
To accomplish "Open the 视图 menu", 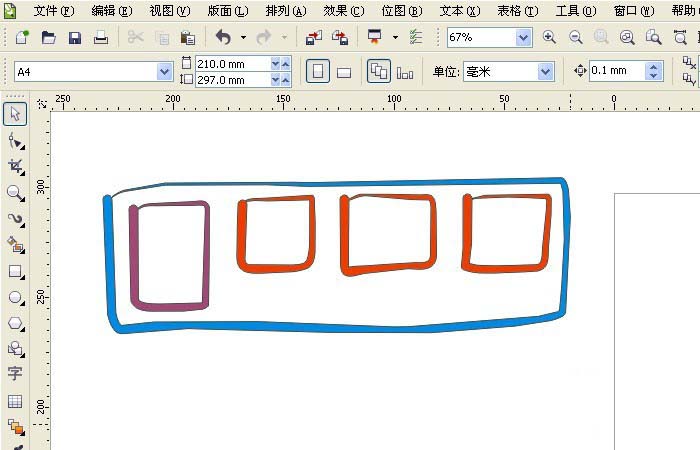I will pyautogui.click(x=170, y=11).
